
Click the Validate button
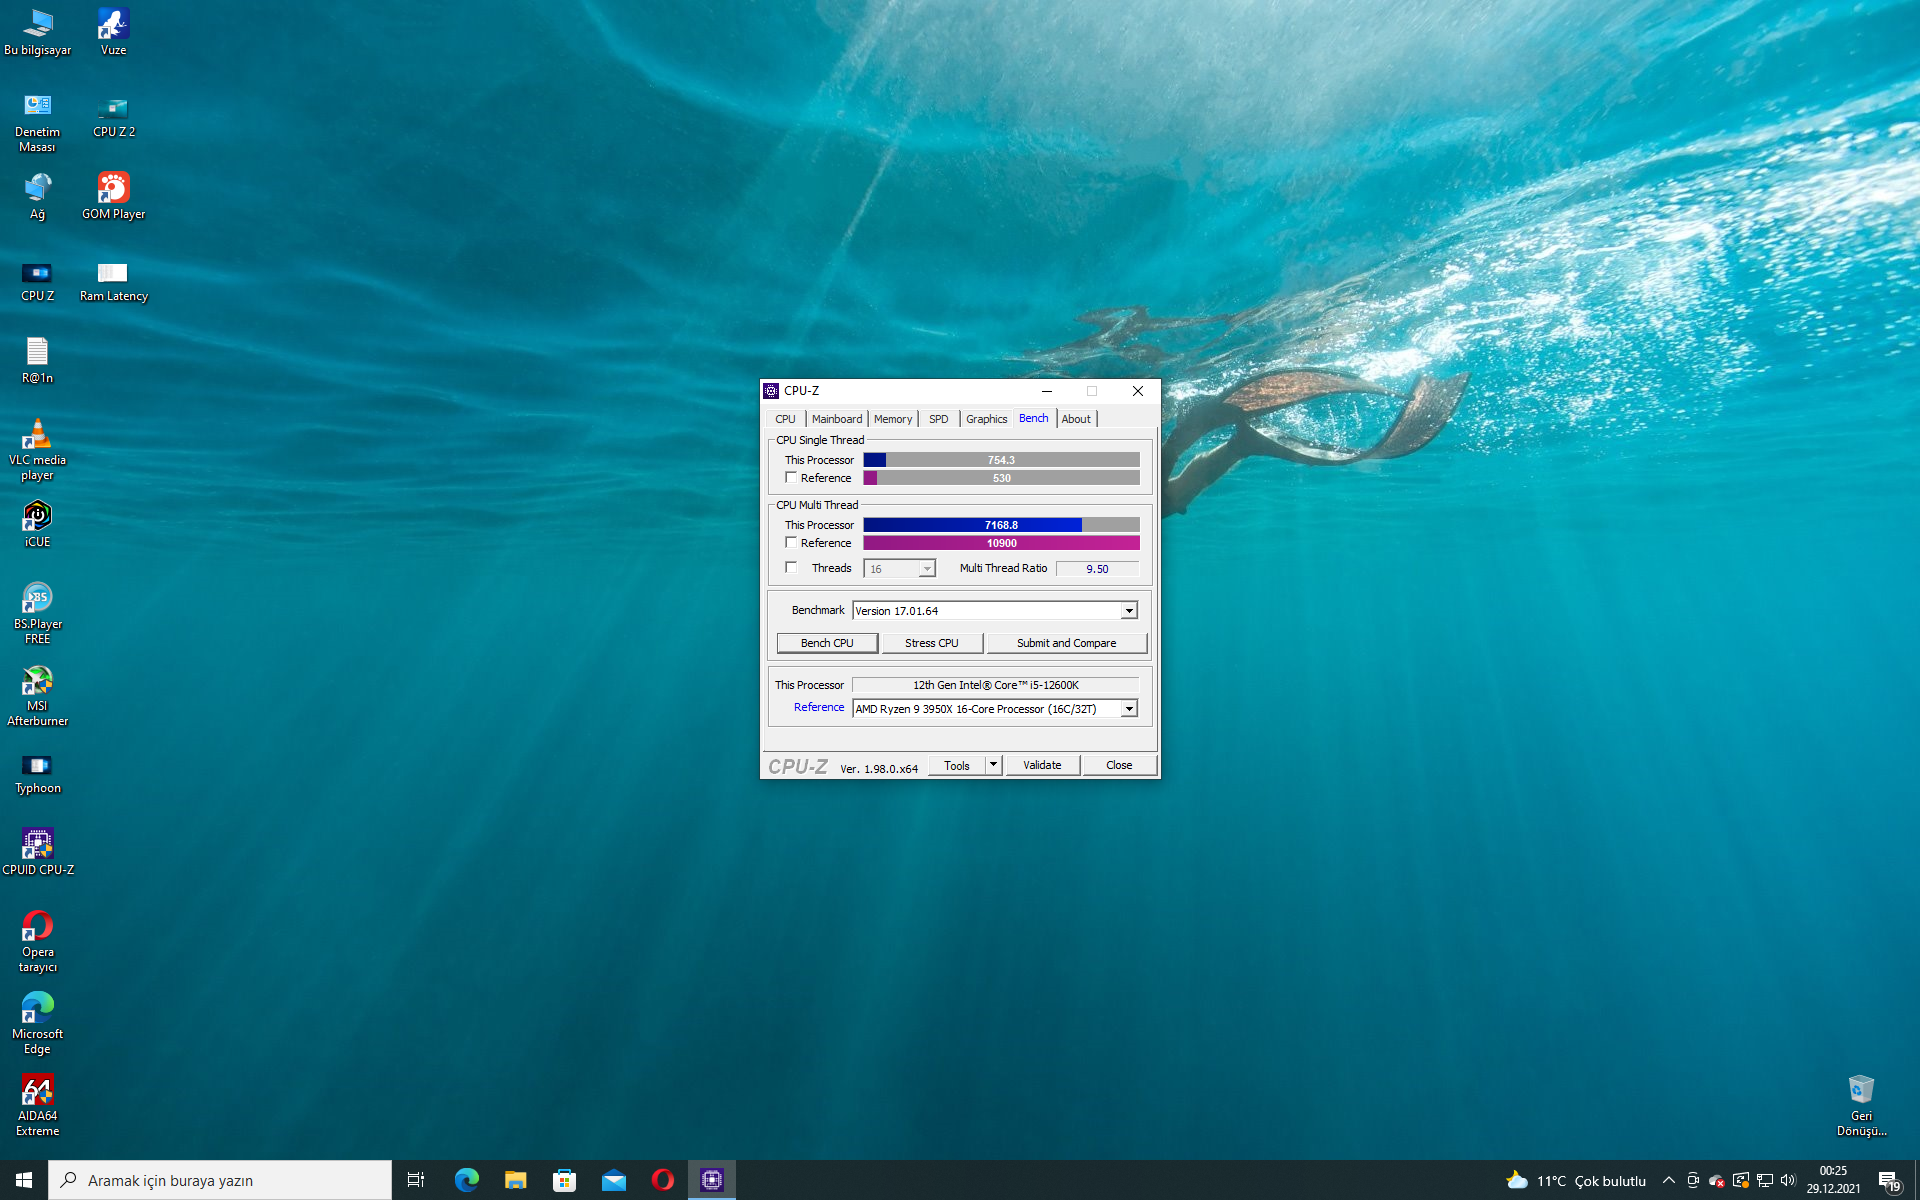click(x=1042, y=765)
